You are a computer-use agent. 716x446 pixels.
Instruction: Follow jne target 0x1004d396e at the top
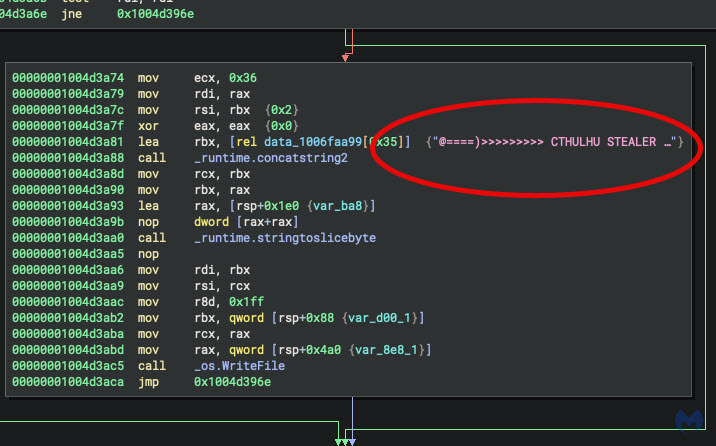(155, 14)
